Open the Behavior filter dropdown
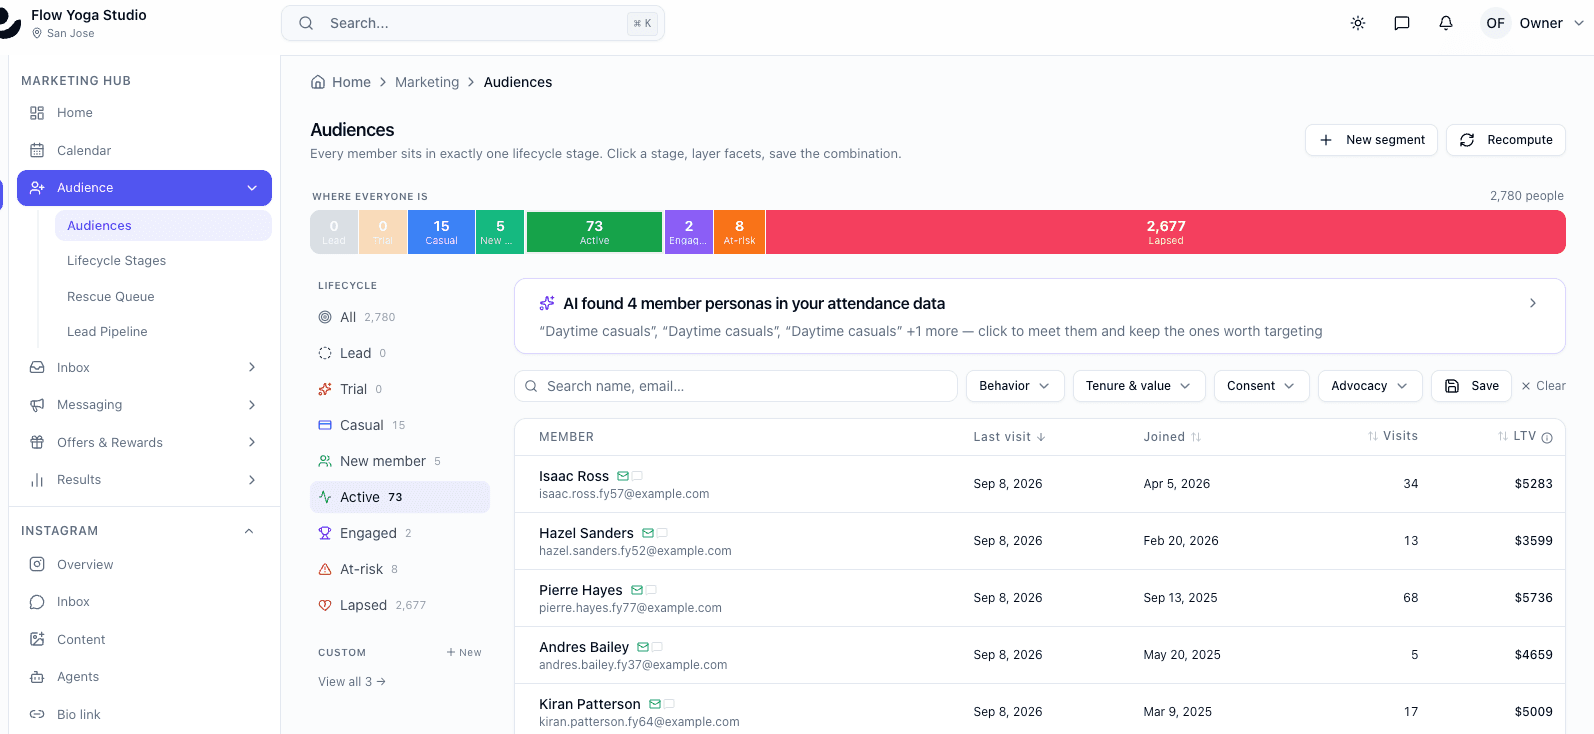 [1015, 386]
